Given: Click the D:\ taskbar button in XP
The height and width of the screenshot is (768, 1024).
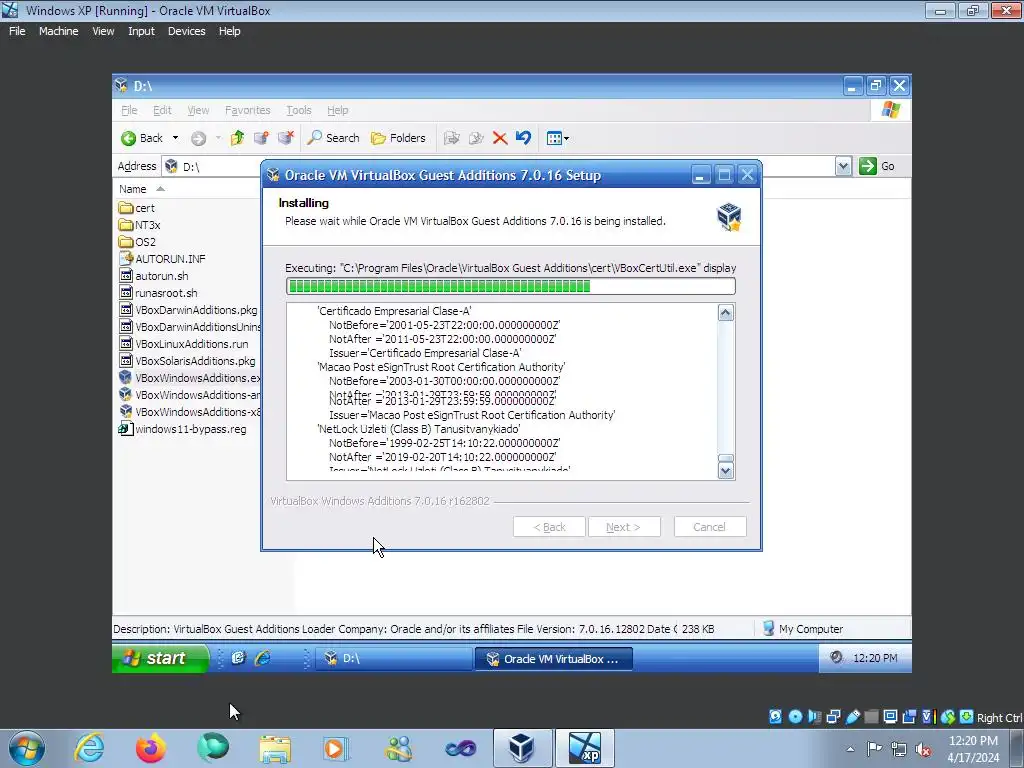Looking at the screenshot, I should pyautogui.click(x=393, y=658).
